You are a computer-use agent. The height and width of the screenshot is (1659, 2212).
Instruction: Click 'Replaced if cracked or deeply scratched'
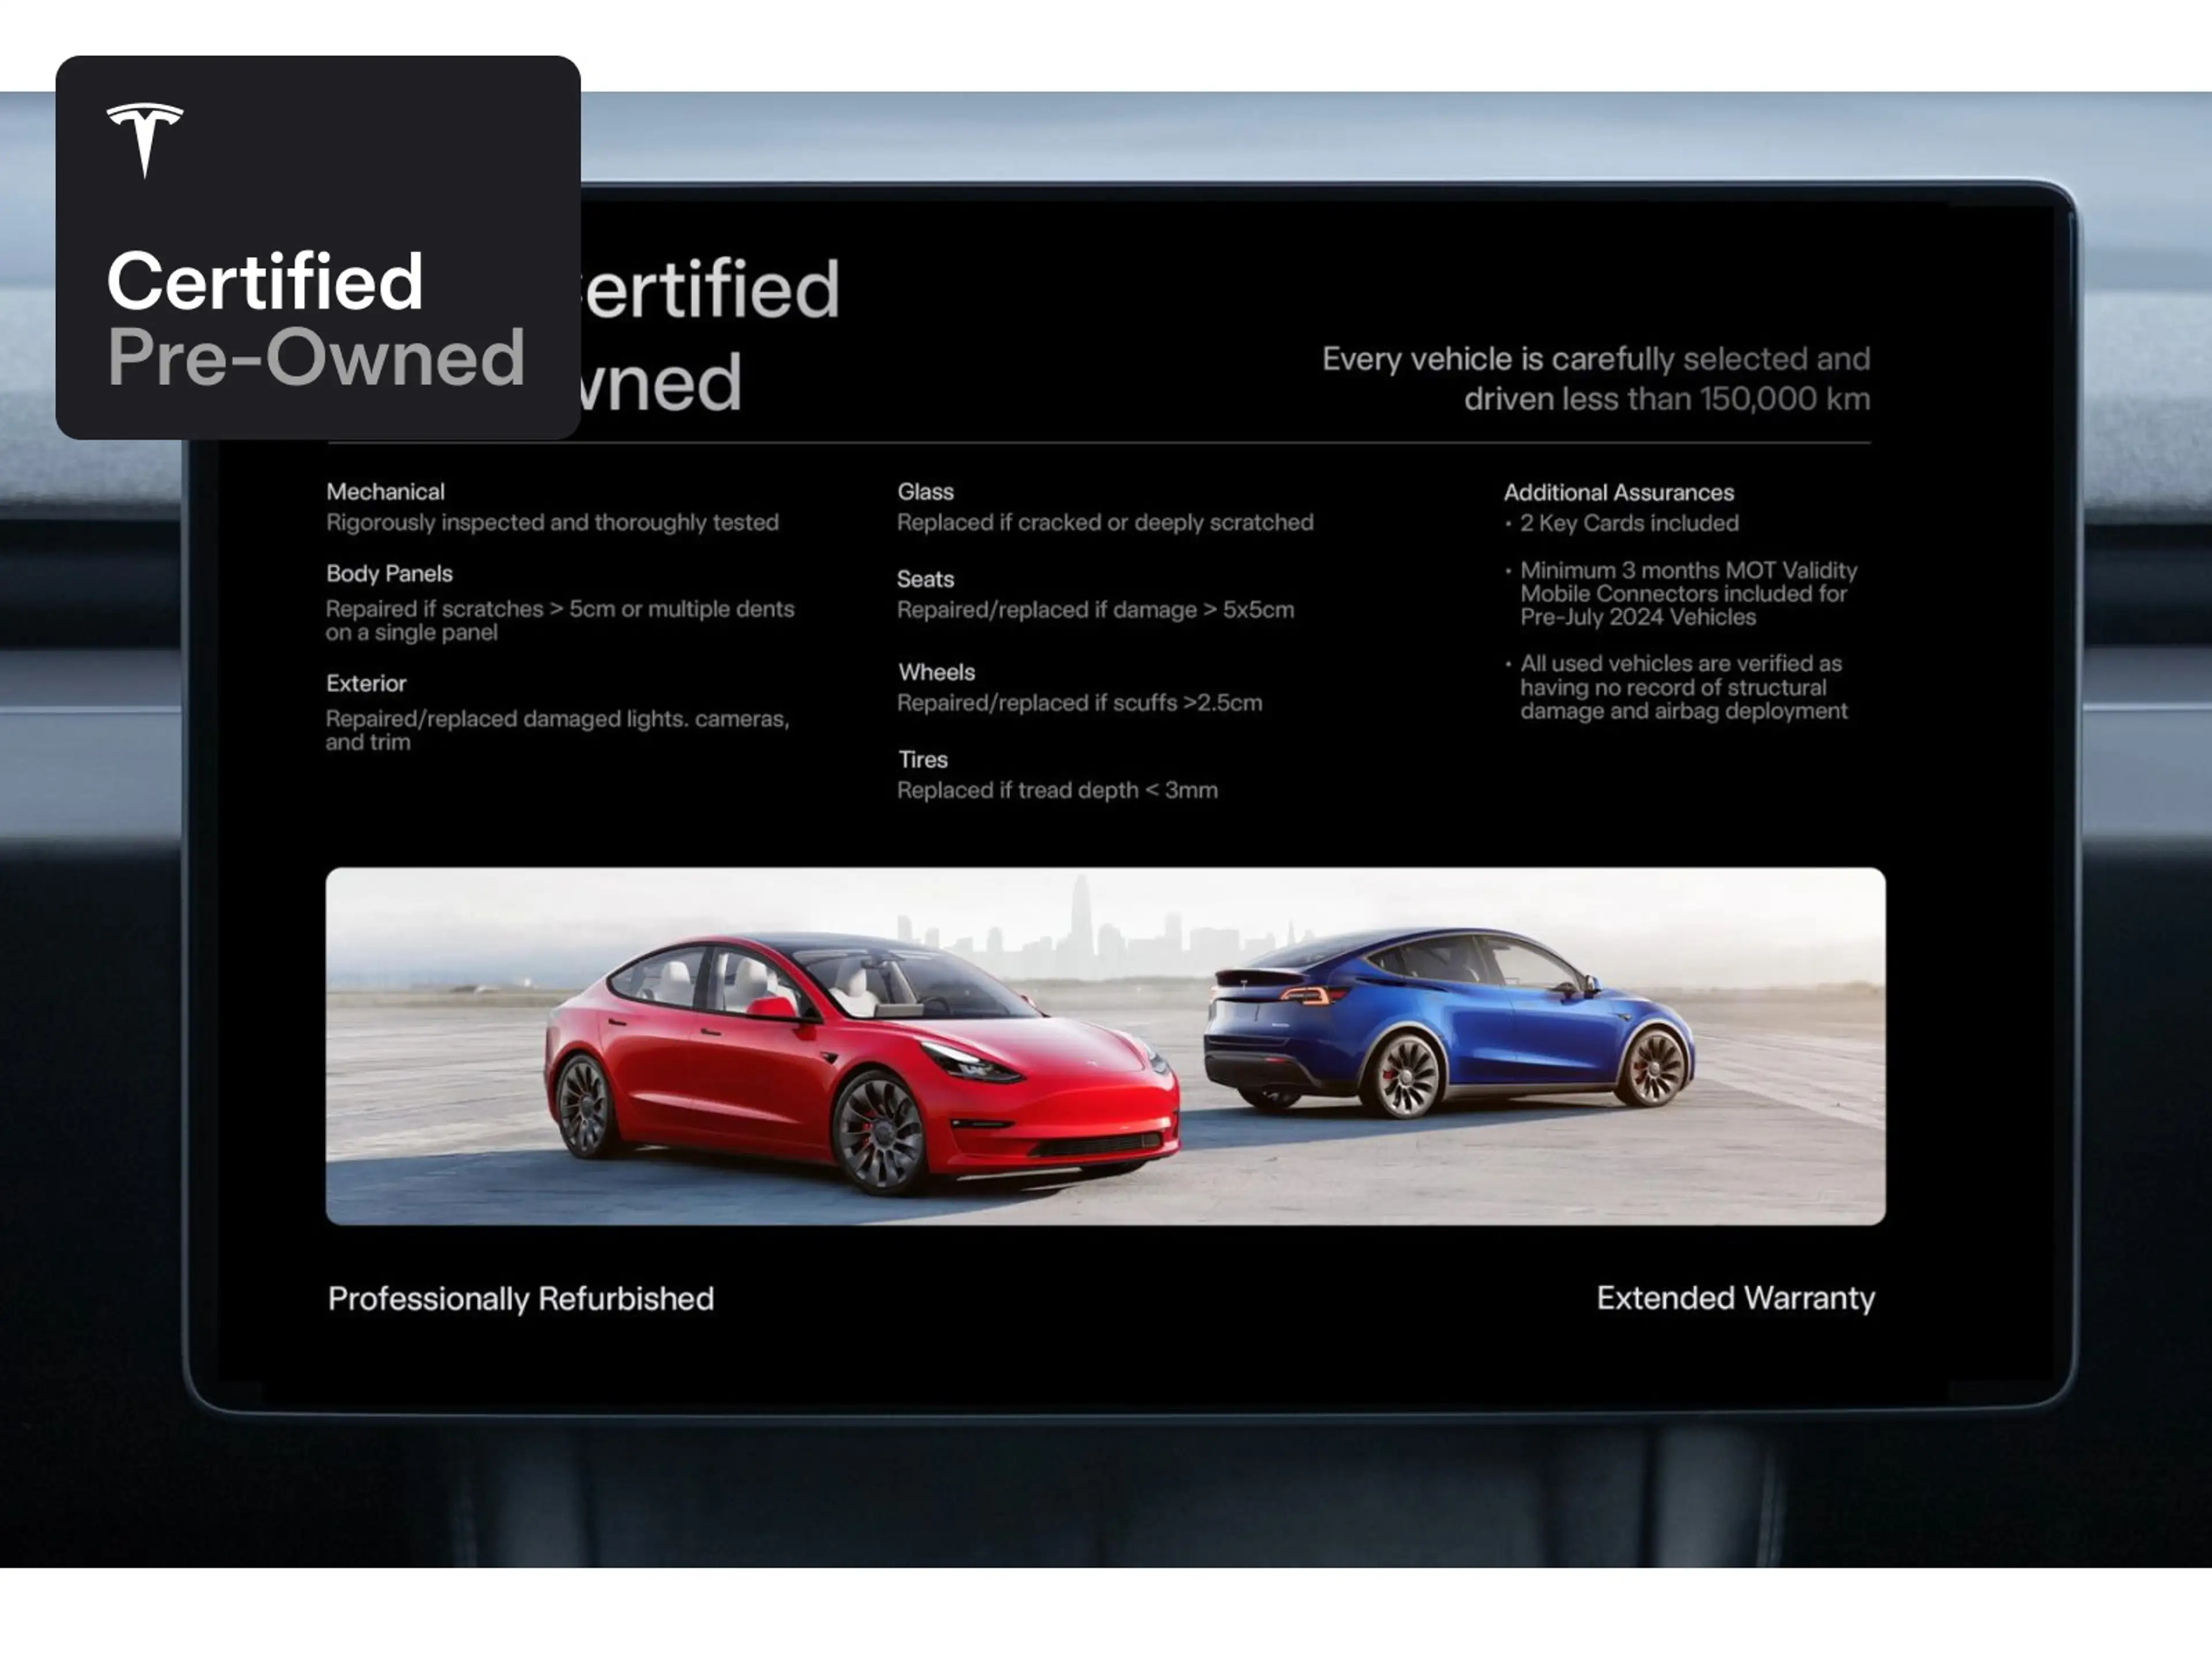[1105, 522]
